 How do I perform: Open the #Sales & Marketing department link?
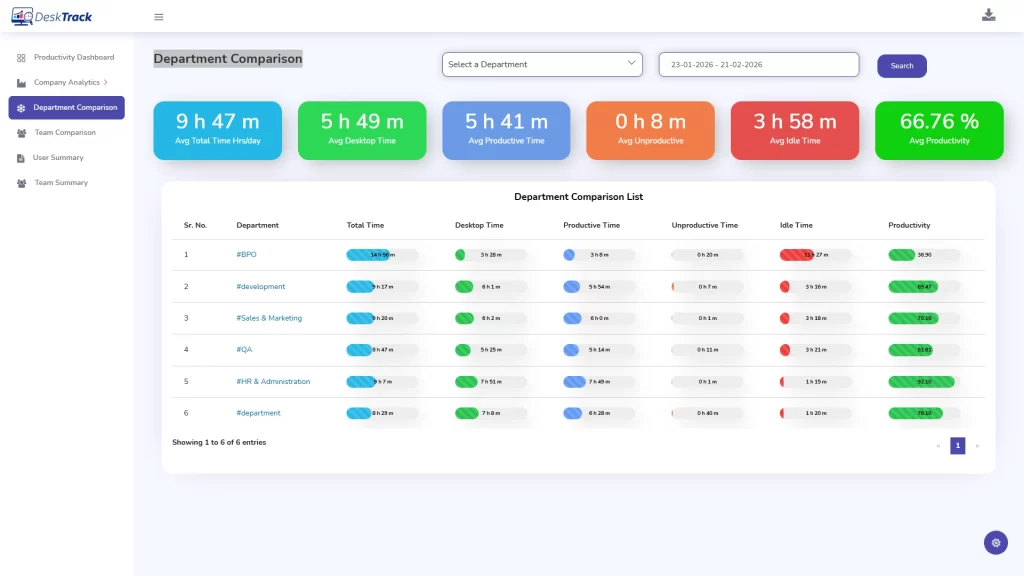click(x=269, y=318)
